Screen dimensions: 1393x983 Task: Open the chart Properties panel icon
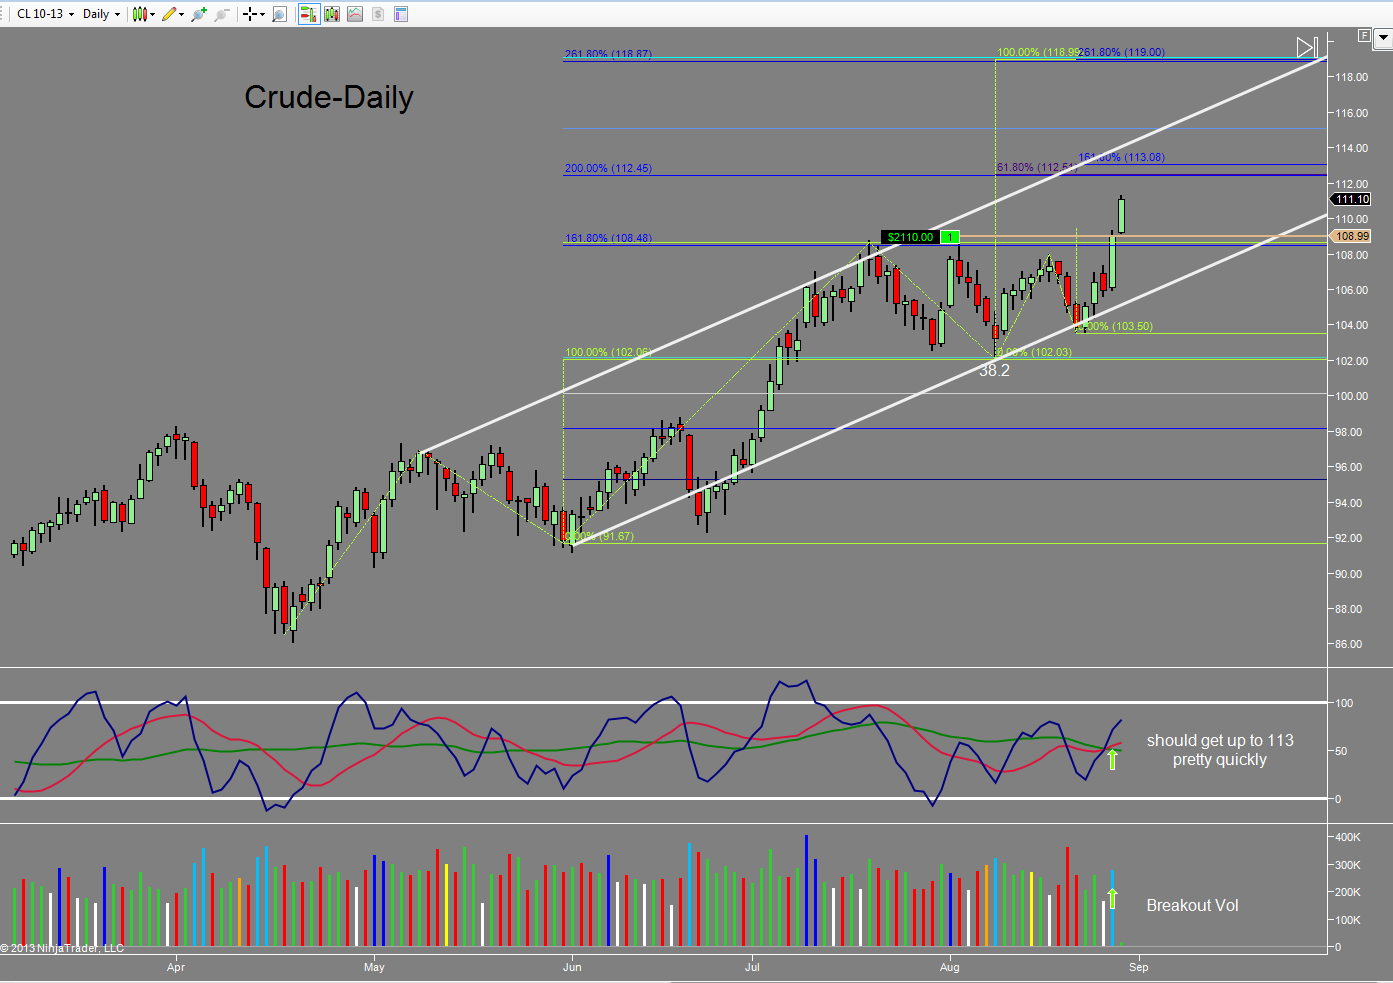click(401, 14)
